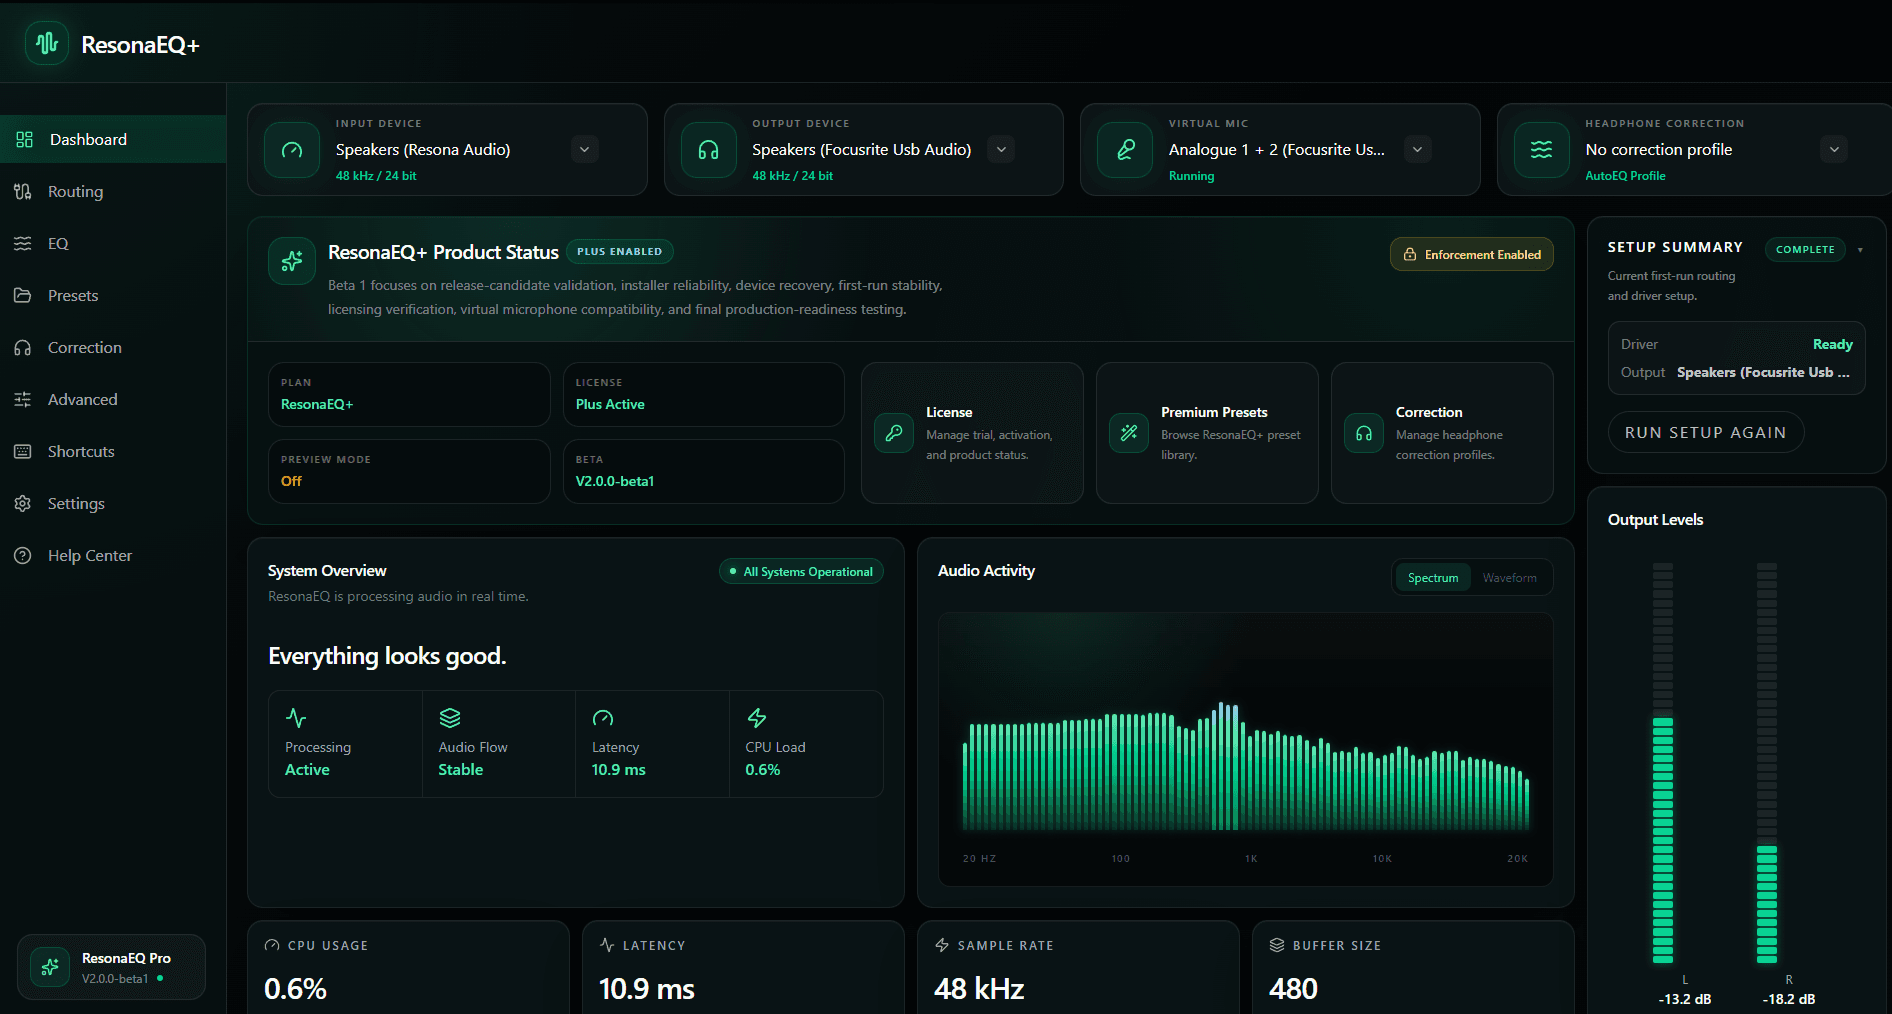Click the left channel output level meter
This screenshot has width=1892, height=1014.
[x=1663, y=763]
